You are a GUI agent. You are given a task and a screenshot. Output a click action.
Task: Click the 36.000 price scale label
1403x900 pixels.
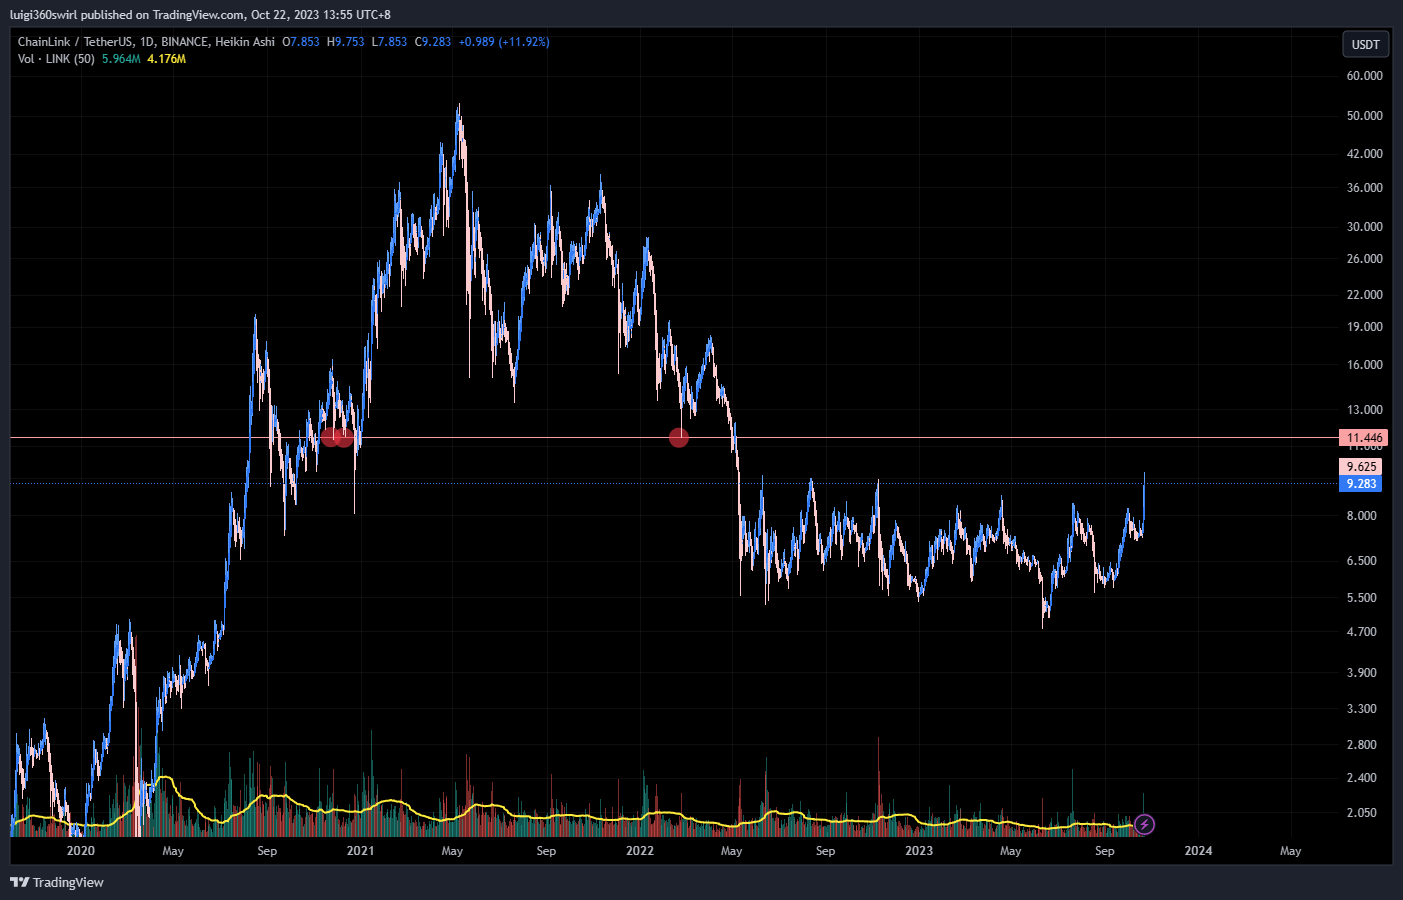pyautogui.click(x=1364, y=188)
